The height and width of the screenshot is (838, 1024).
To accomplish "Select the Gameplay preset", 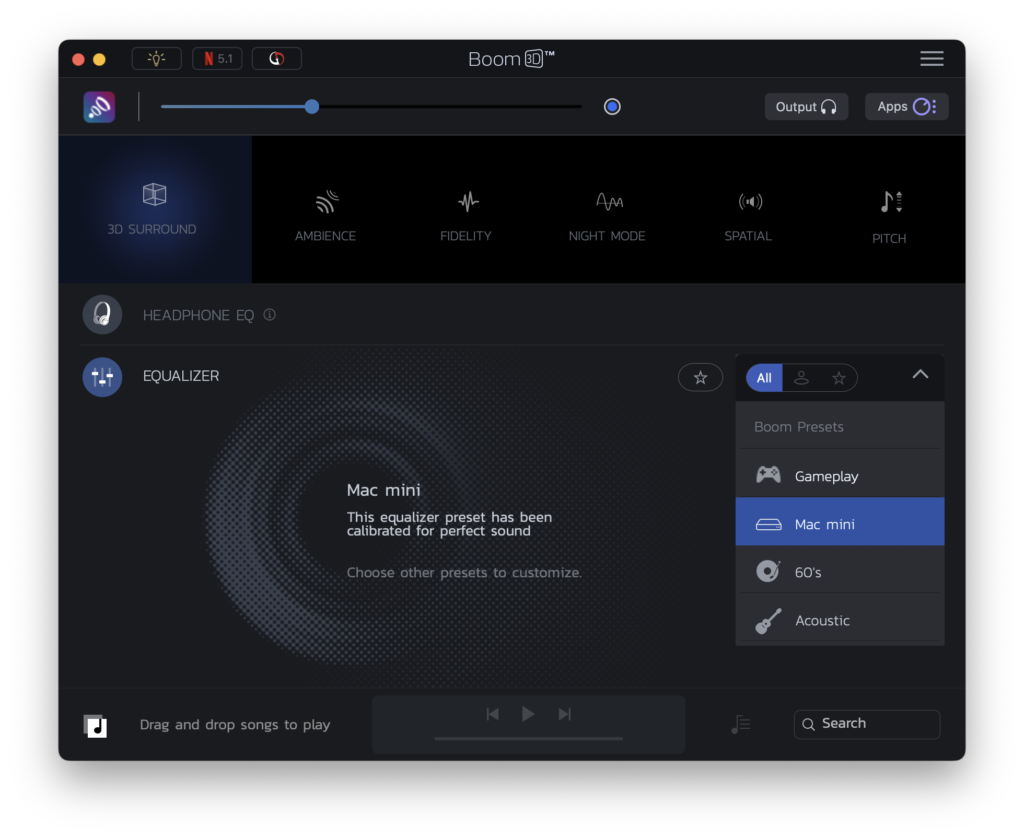I will tap(840, 475).
